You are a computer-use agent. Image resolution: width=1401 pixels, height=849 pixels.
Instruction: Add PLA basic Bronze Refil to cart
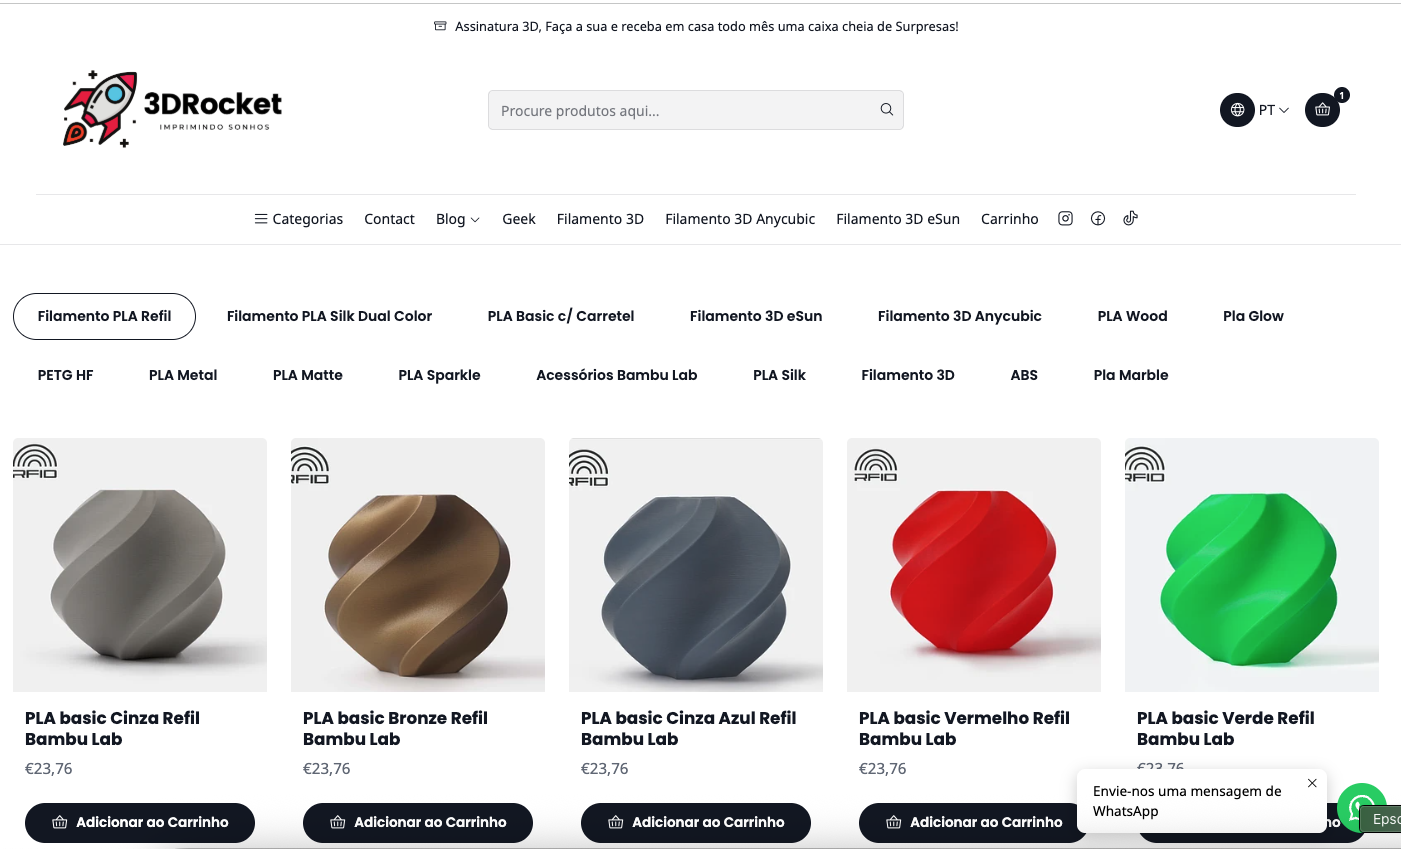pos(418,822)
